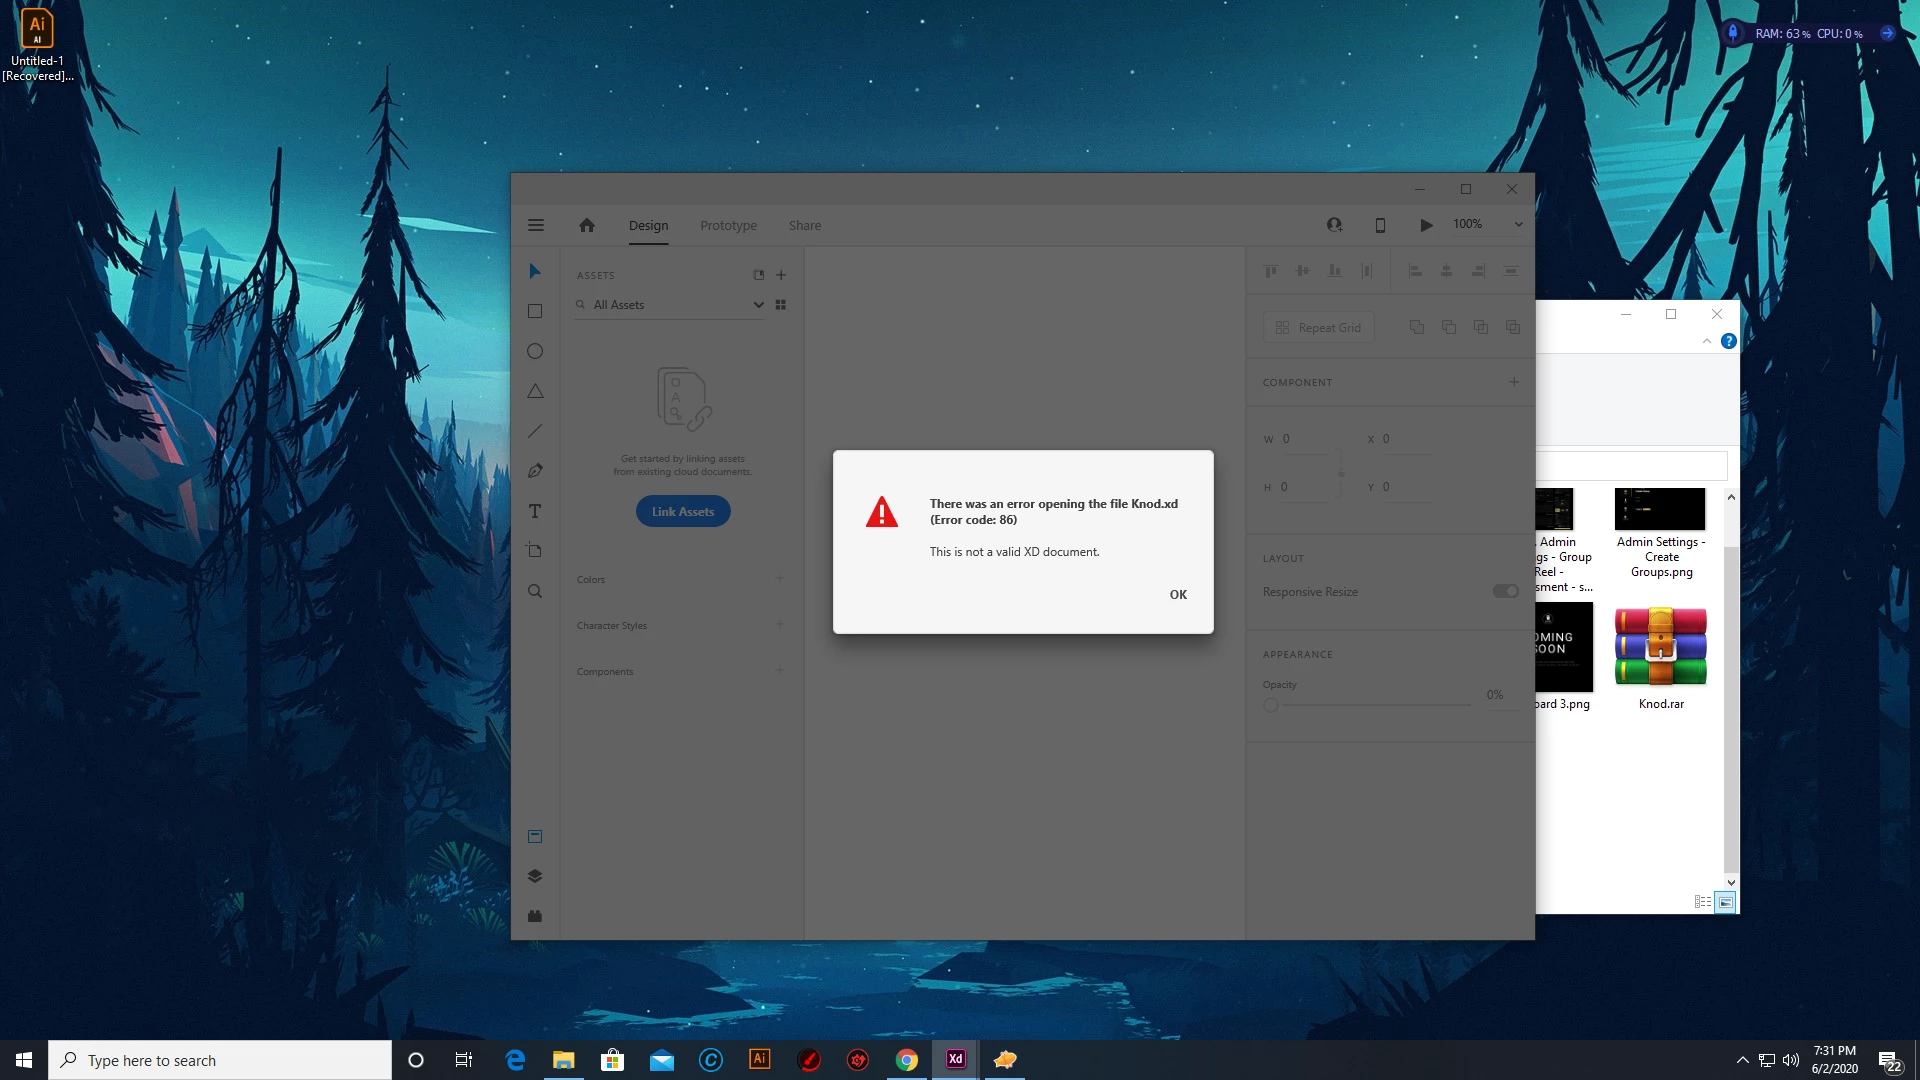Expand the All Assets dropdown
Screen dimensions: 1920x1080
click(758, 305)
